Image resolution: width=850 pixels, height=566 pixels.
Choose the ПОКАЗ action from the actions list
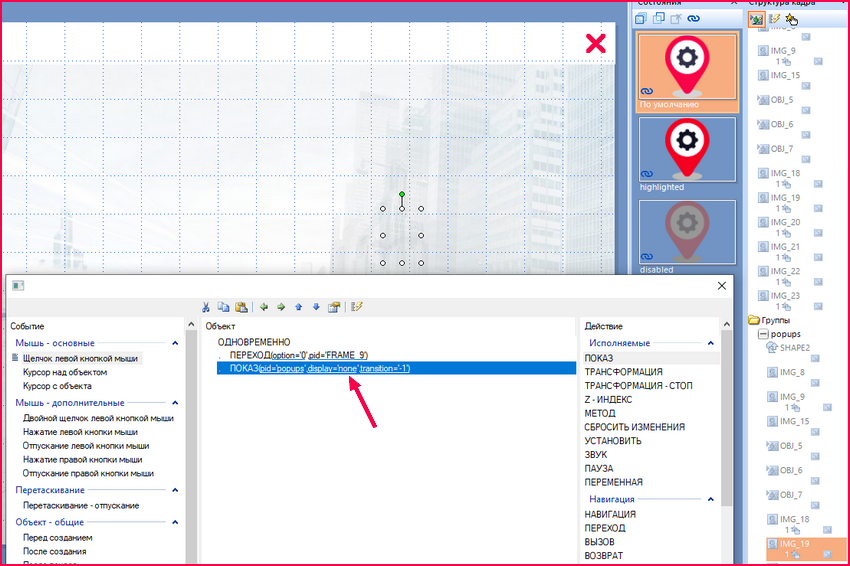598,358
